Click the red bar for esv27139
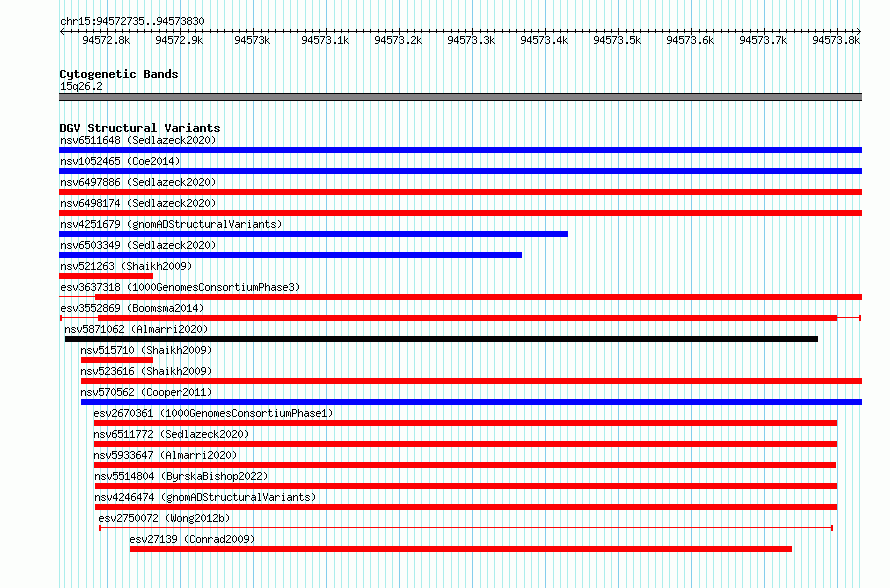 461,549
